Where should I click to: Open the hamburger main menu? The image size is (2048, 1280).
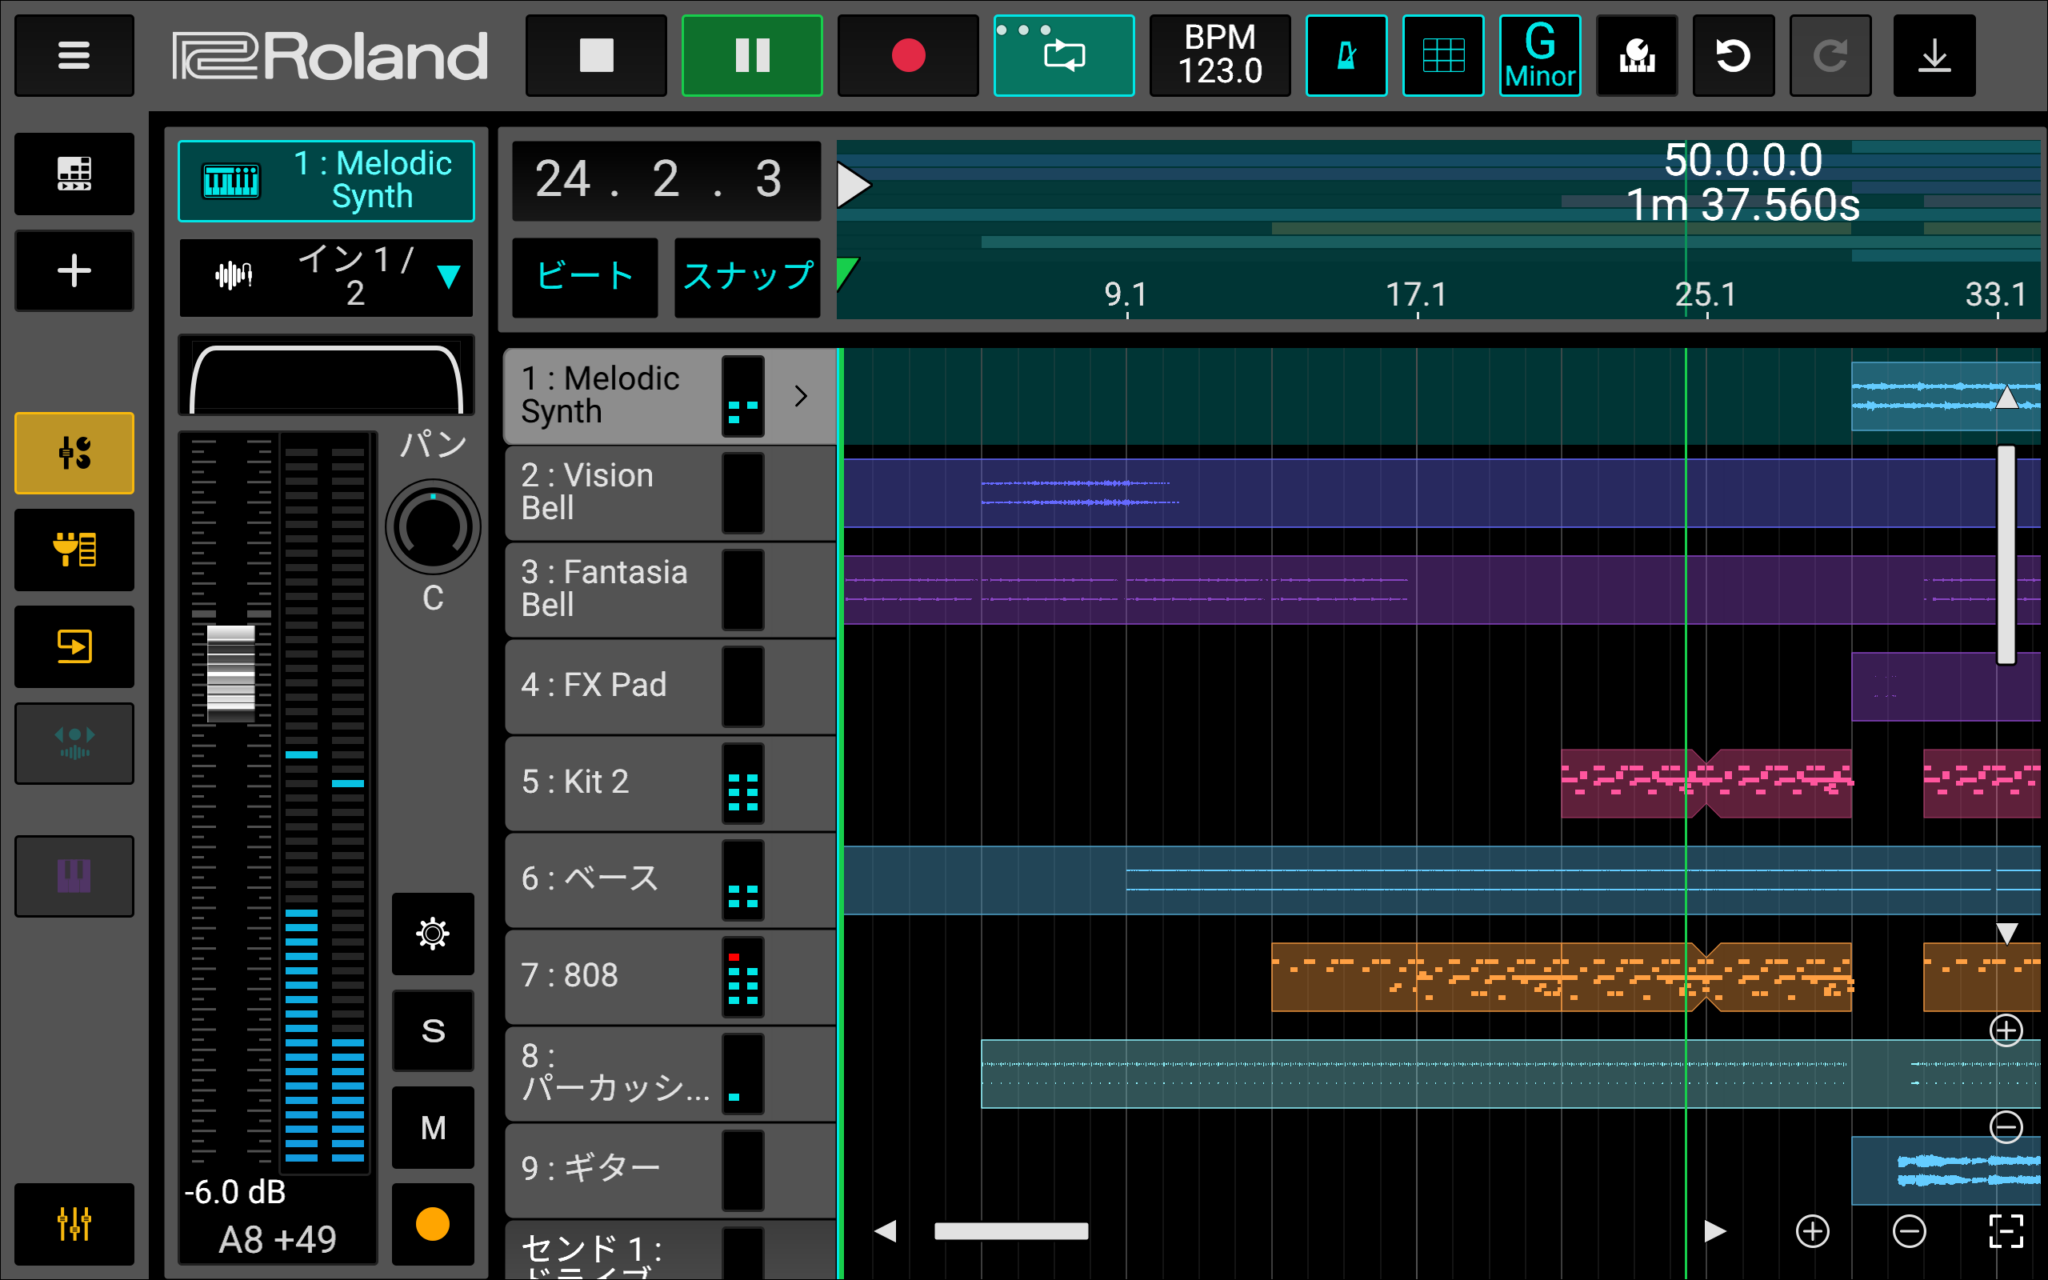pyautogui.click(x=74, y=55)
